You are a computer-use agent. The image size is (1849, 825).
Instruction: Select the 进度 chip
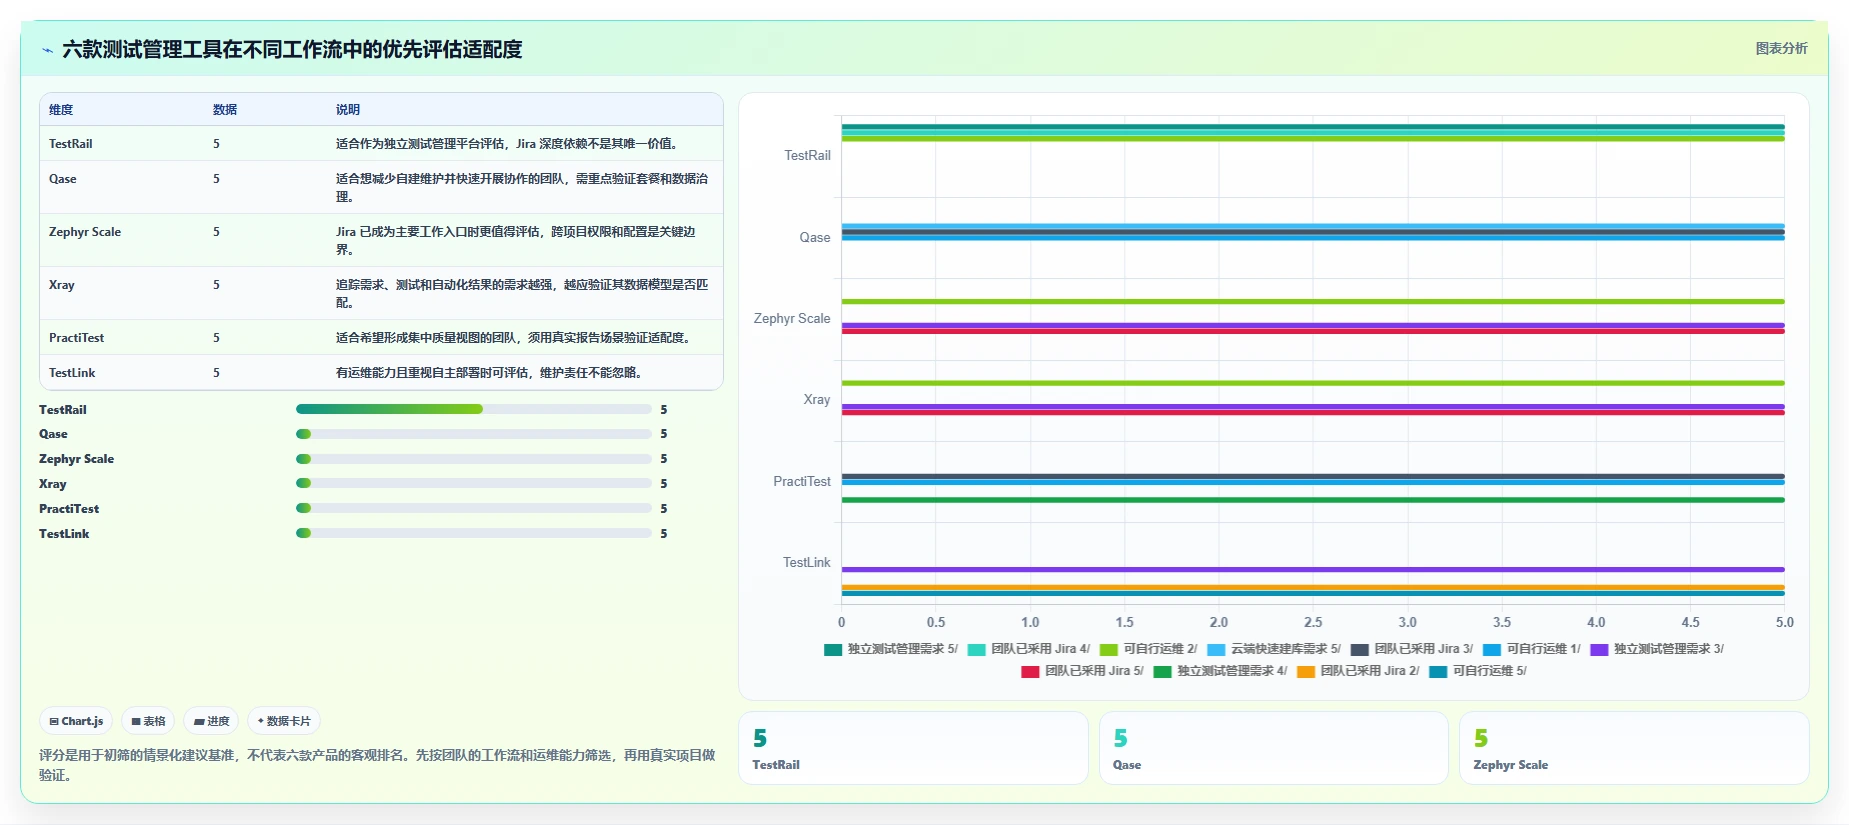tap(211, 721)
